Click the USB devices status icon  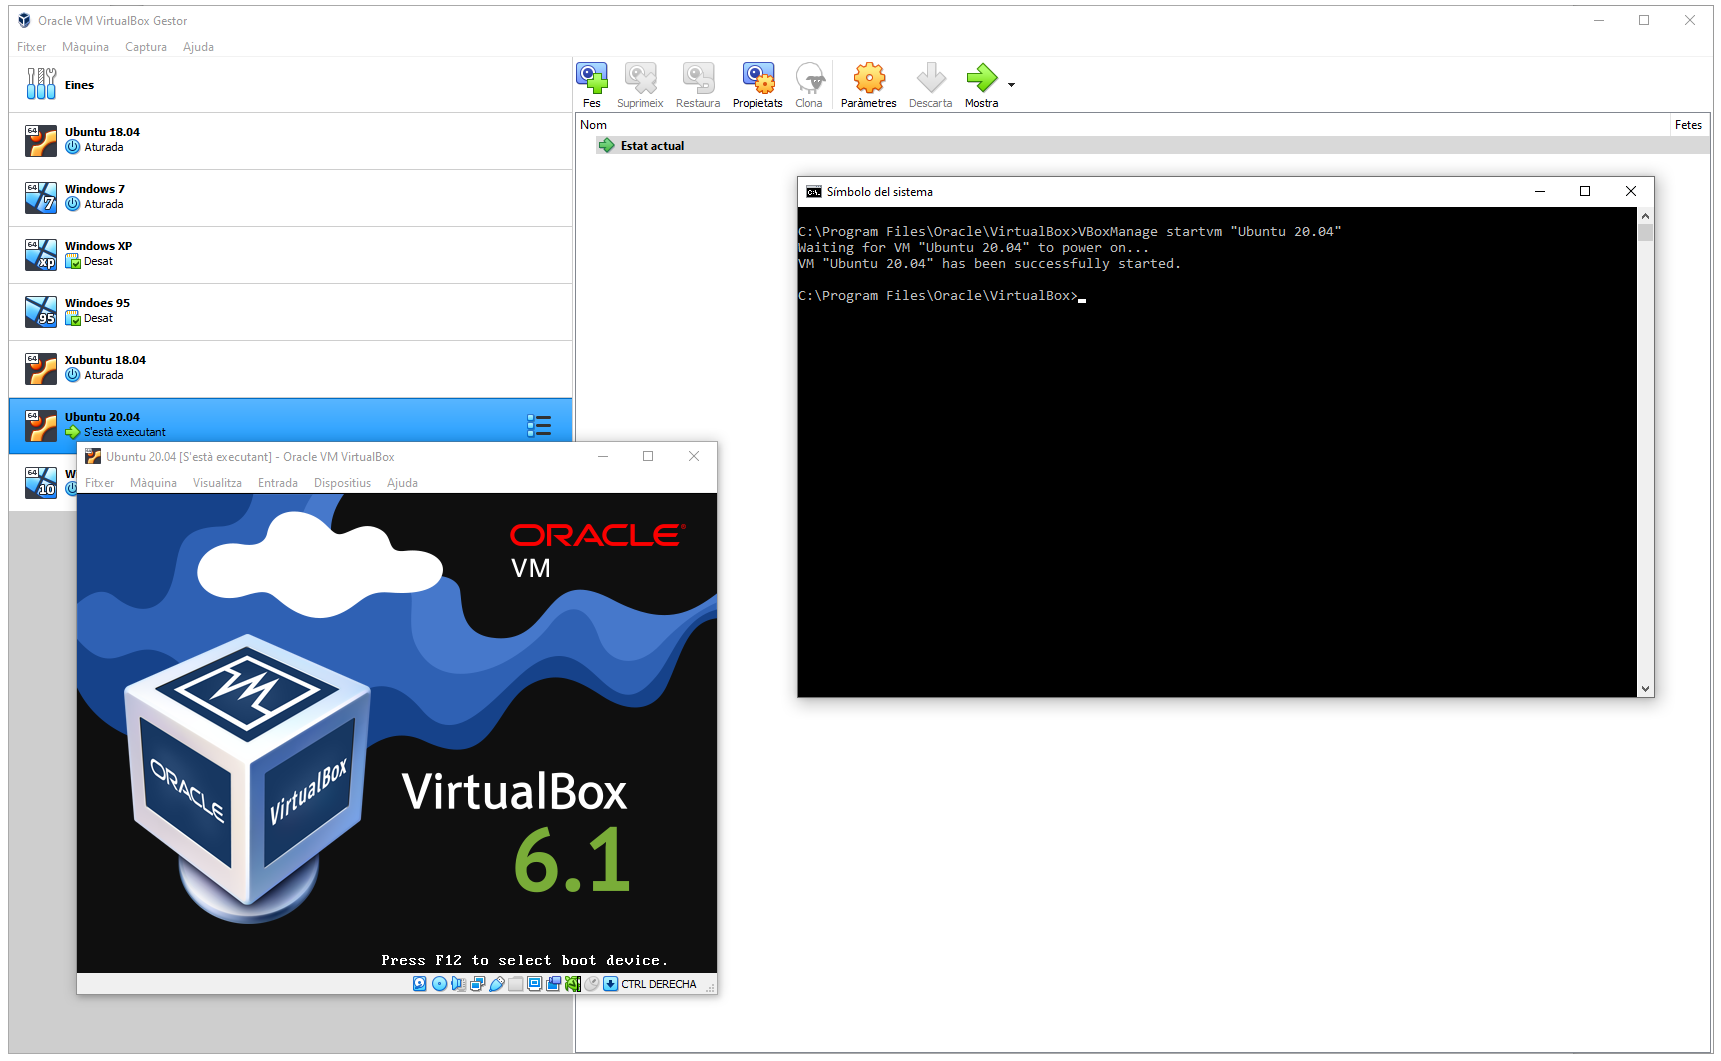[497, 984]
